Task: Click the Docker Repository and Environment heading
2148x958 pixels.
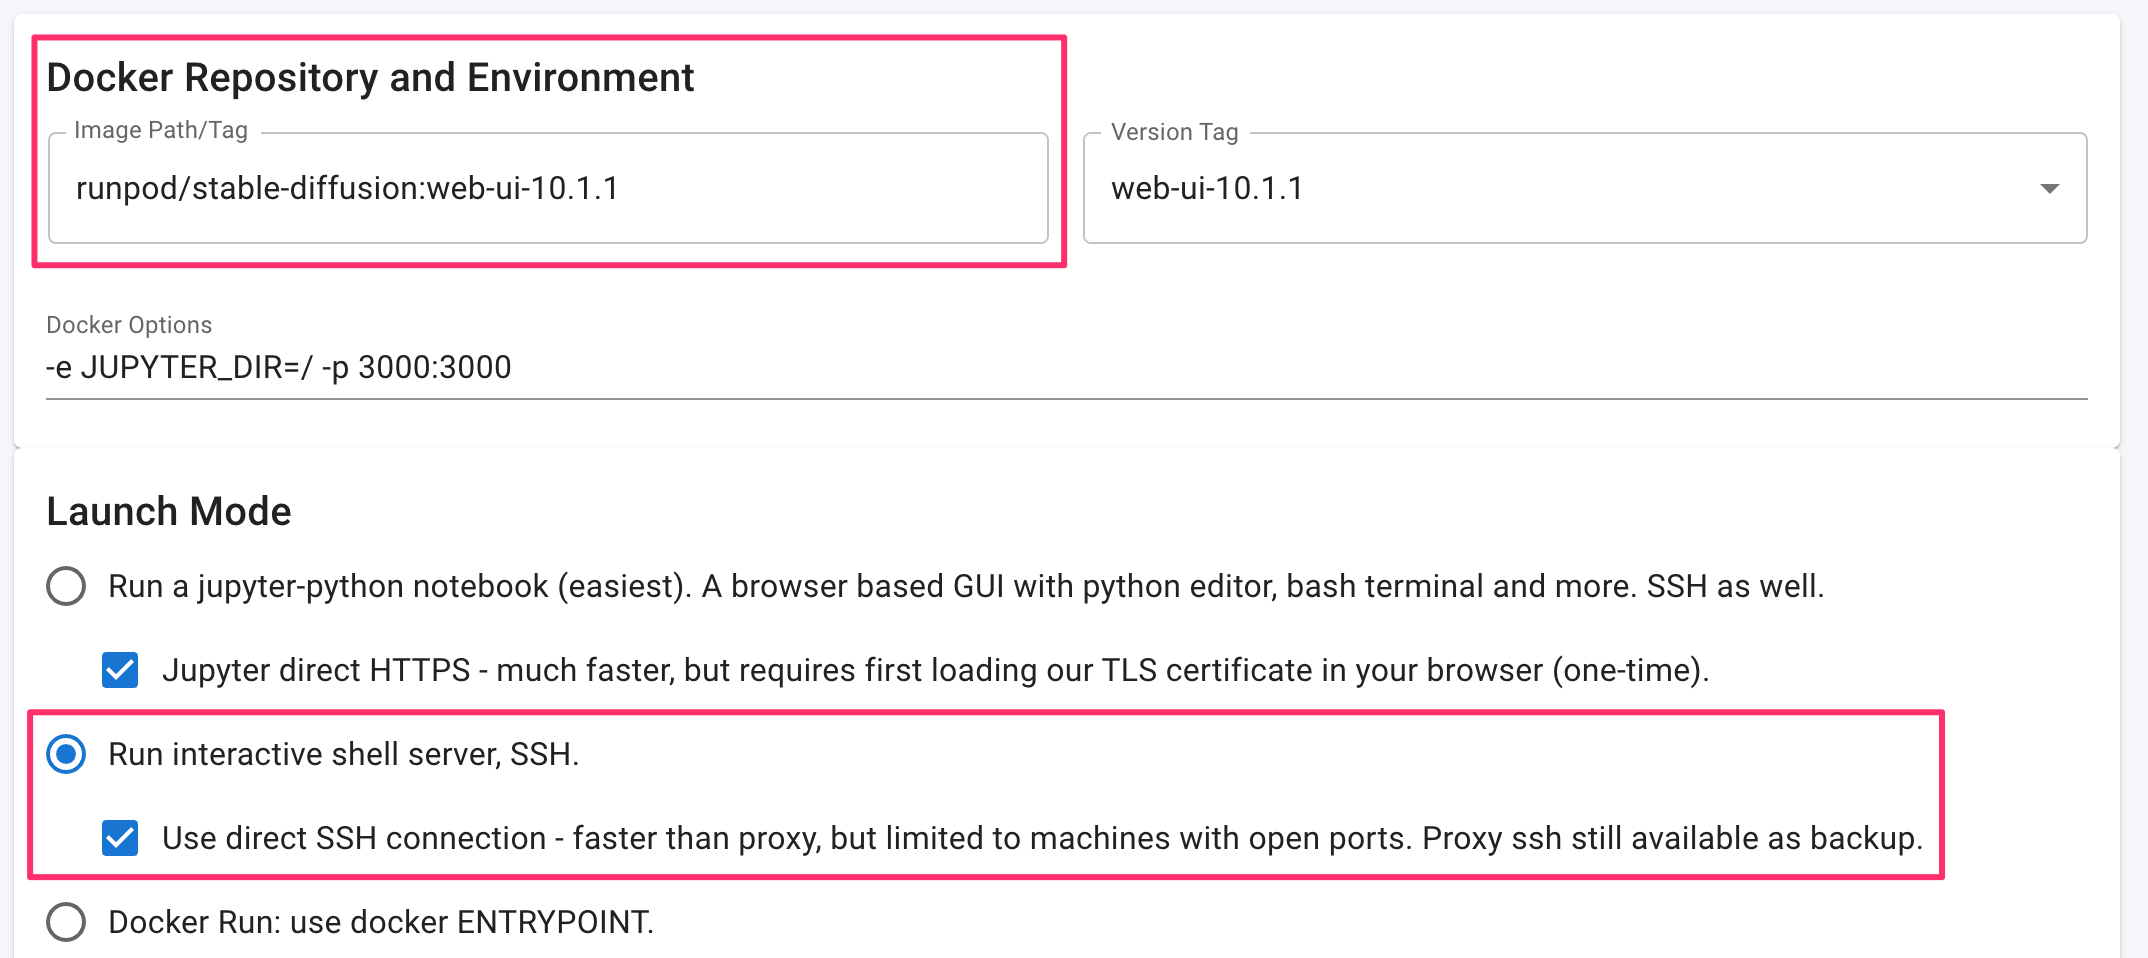Action: pyautogui.click(x=370, y=78)
